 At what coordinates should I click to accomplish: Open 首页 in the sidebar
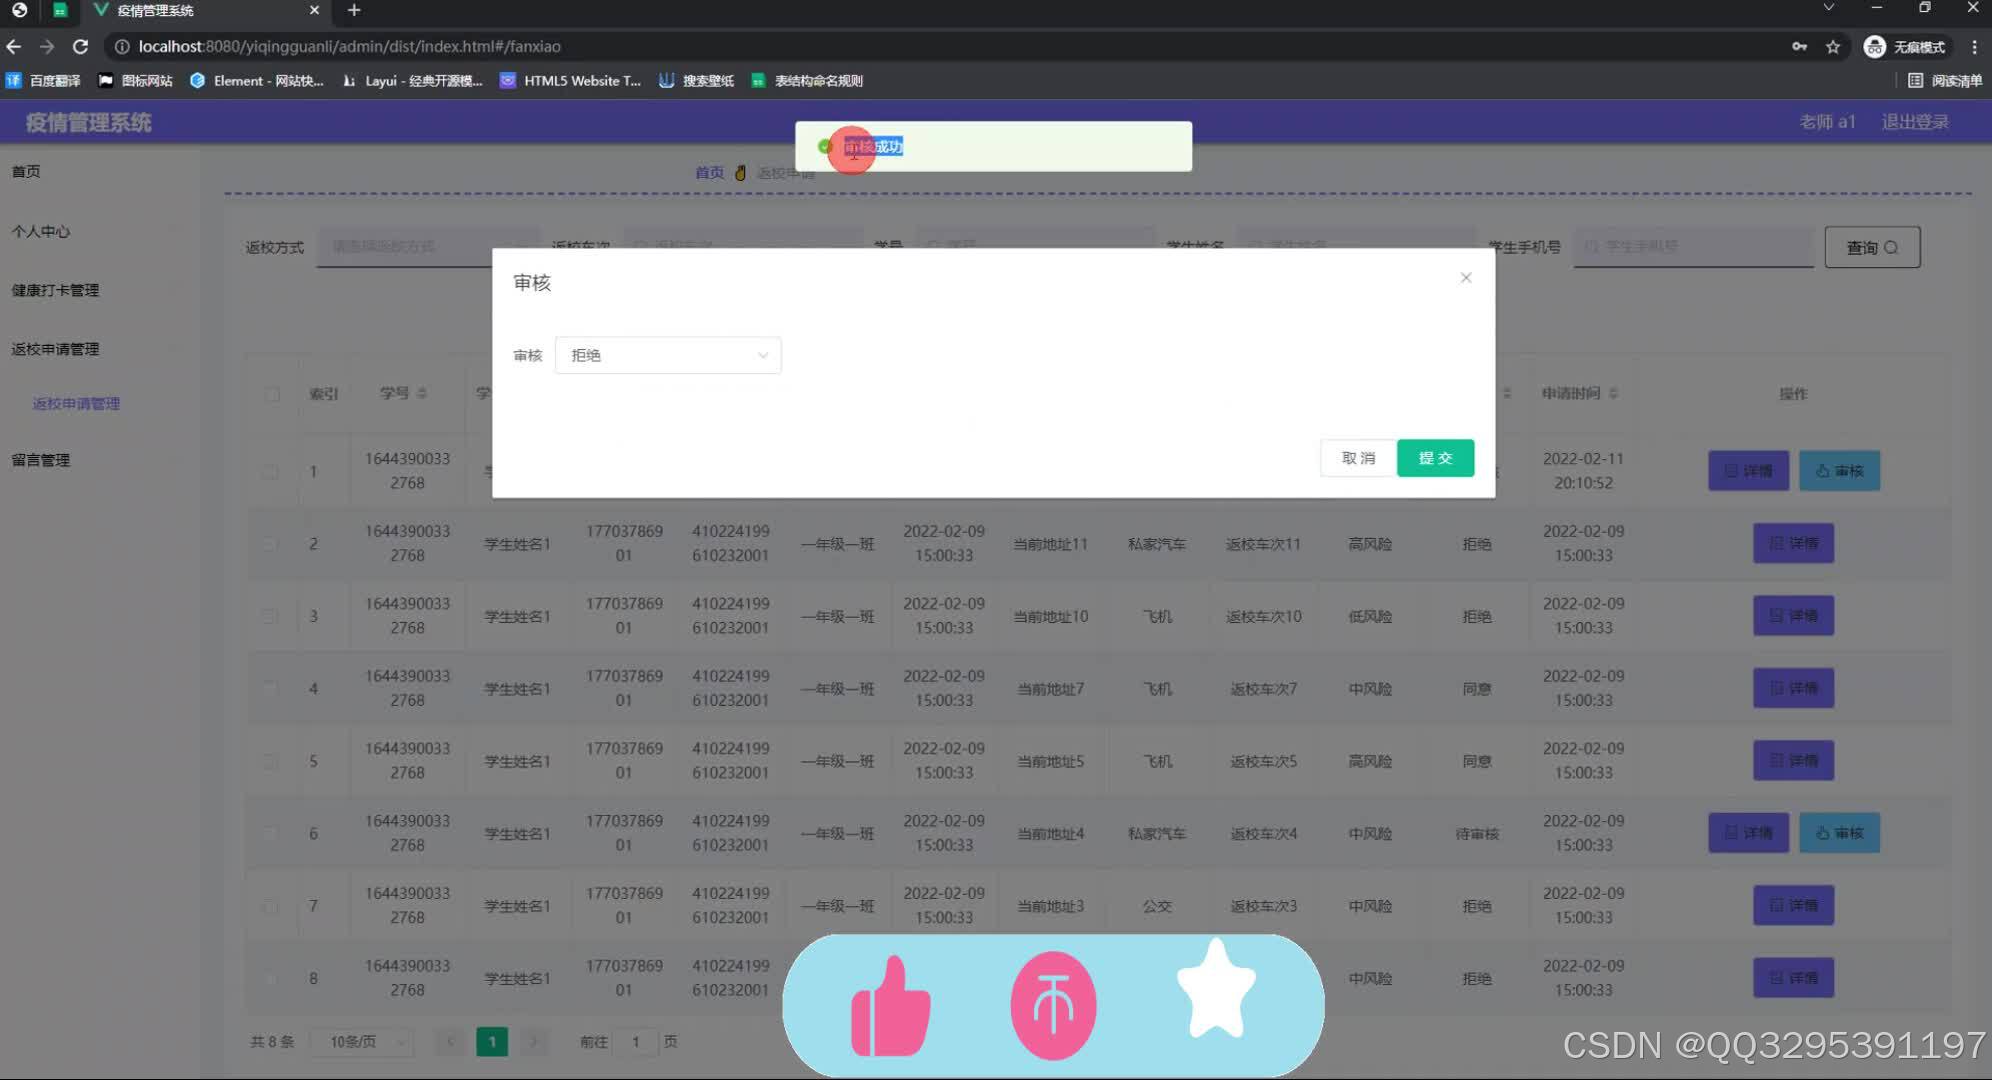[26, 171]
